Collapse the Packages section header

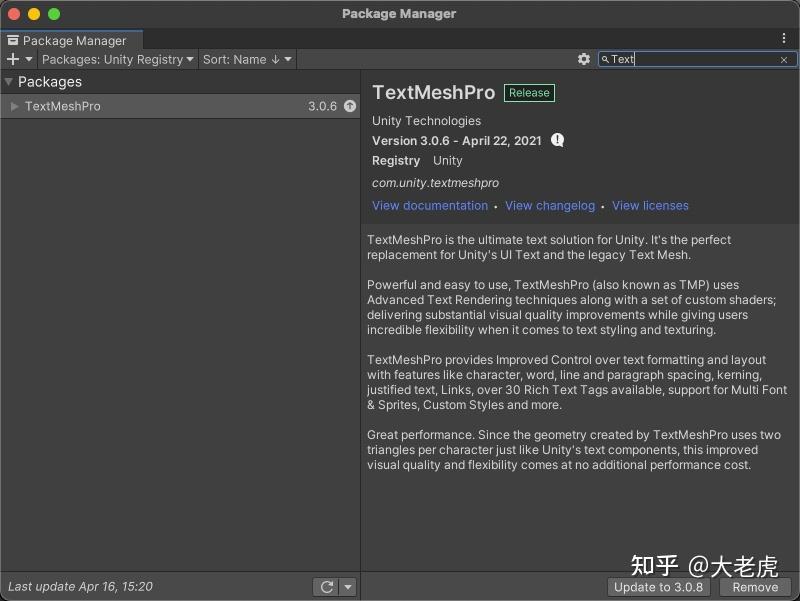(x=8, y=82)
